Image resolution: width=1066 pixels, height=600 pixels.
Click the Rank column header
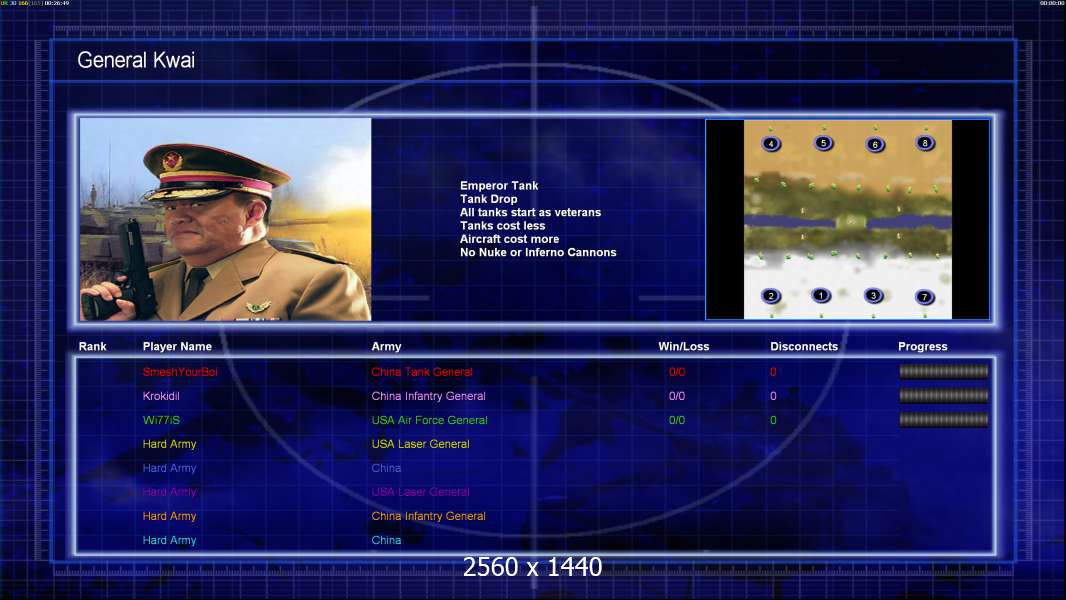(x=92, y=347)
